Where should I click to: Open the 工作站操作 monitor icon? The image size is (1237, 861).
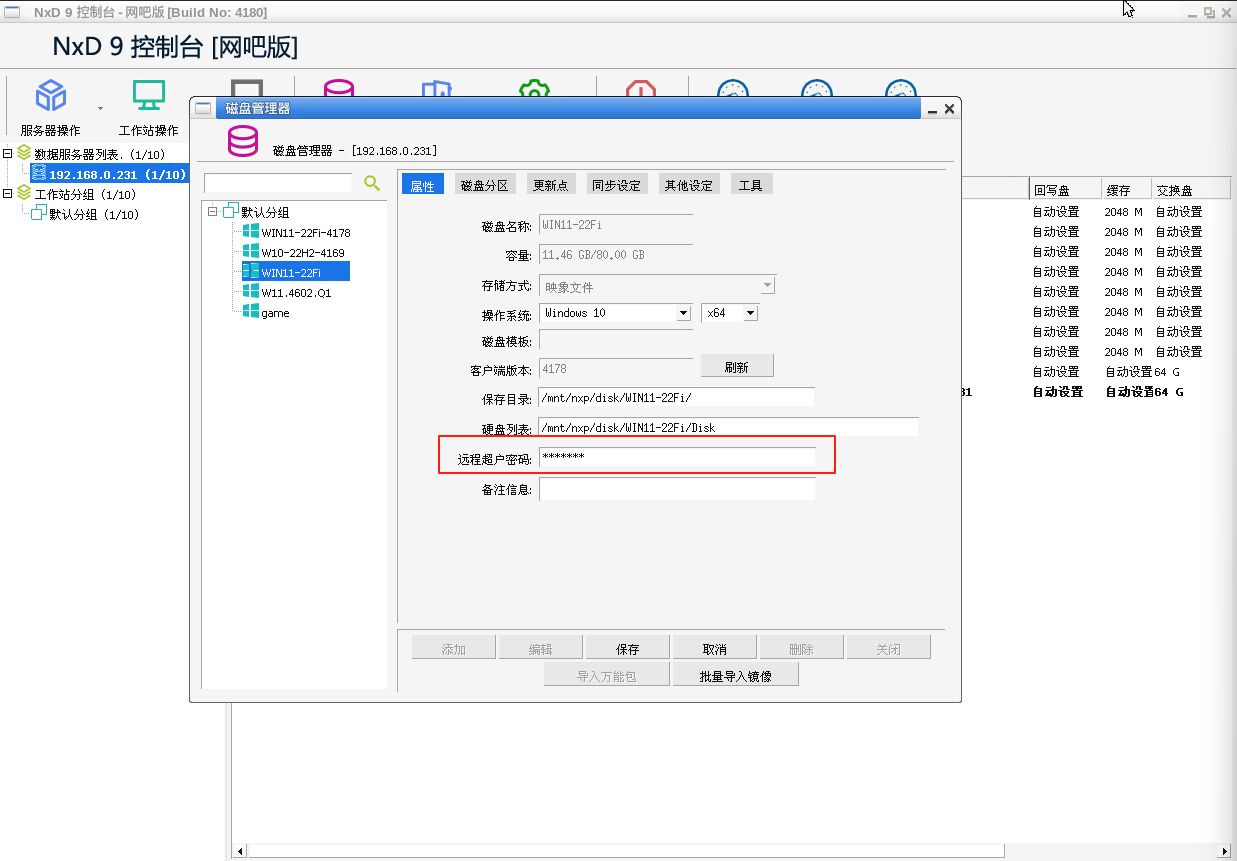point(149,96)
